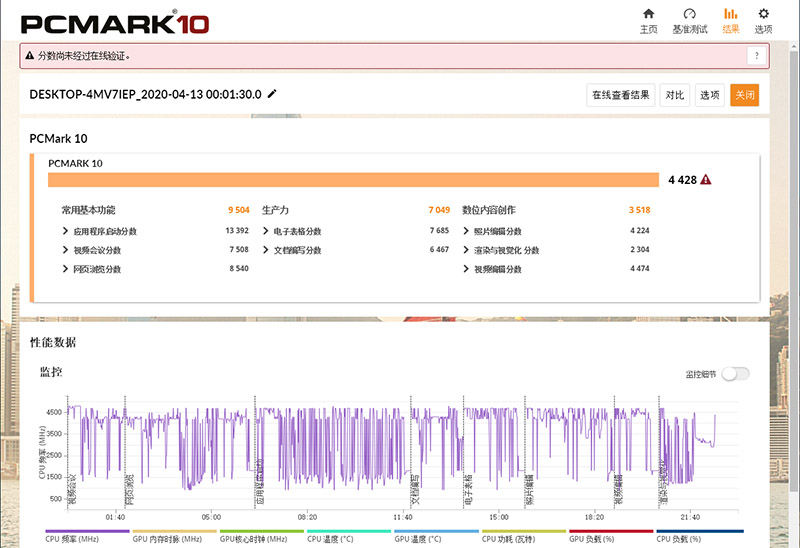Viewport: 800px width, 548px height.
Task: Click the 电子表格 marker line on chart
Action: [x=463, y=452]
